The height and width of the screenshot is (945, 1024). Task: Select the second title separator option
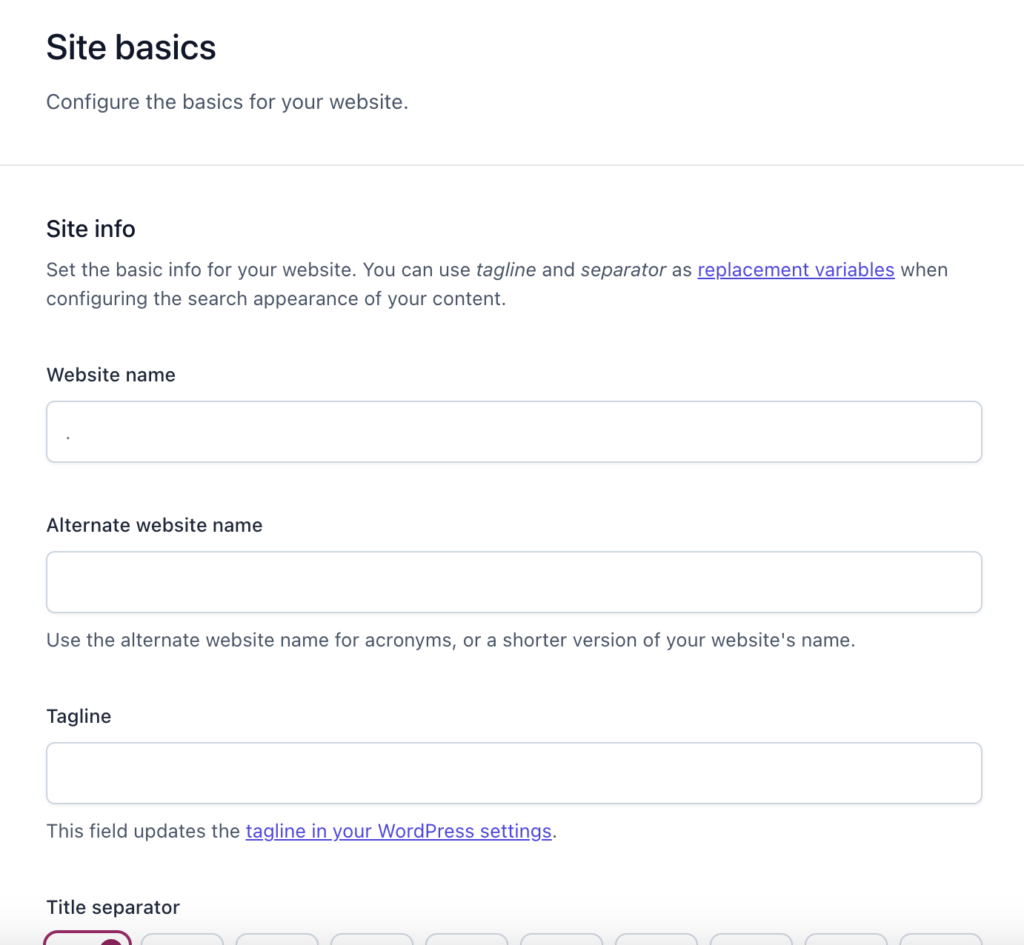pos(182,939)
